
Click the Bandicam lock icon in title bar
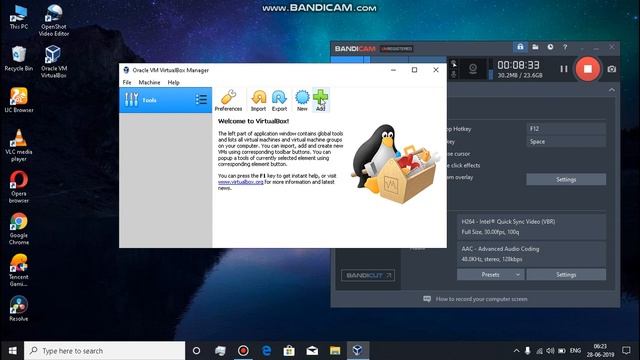520,47
